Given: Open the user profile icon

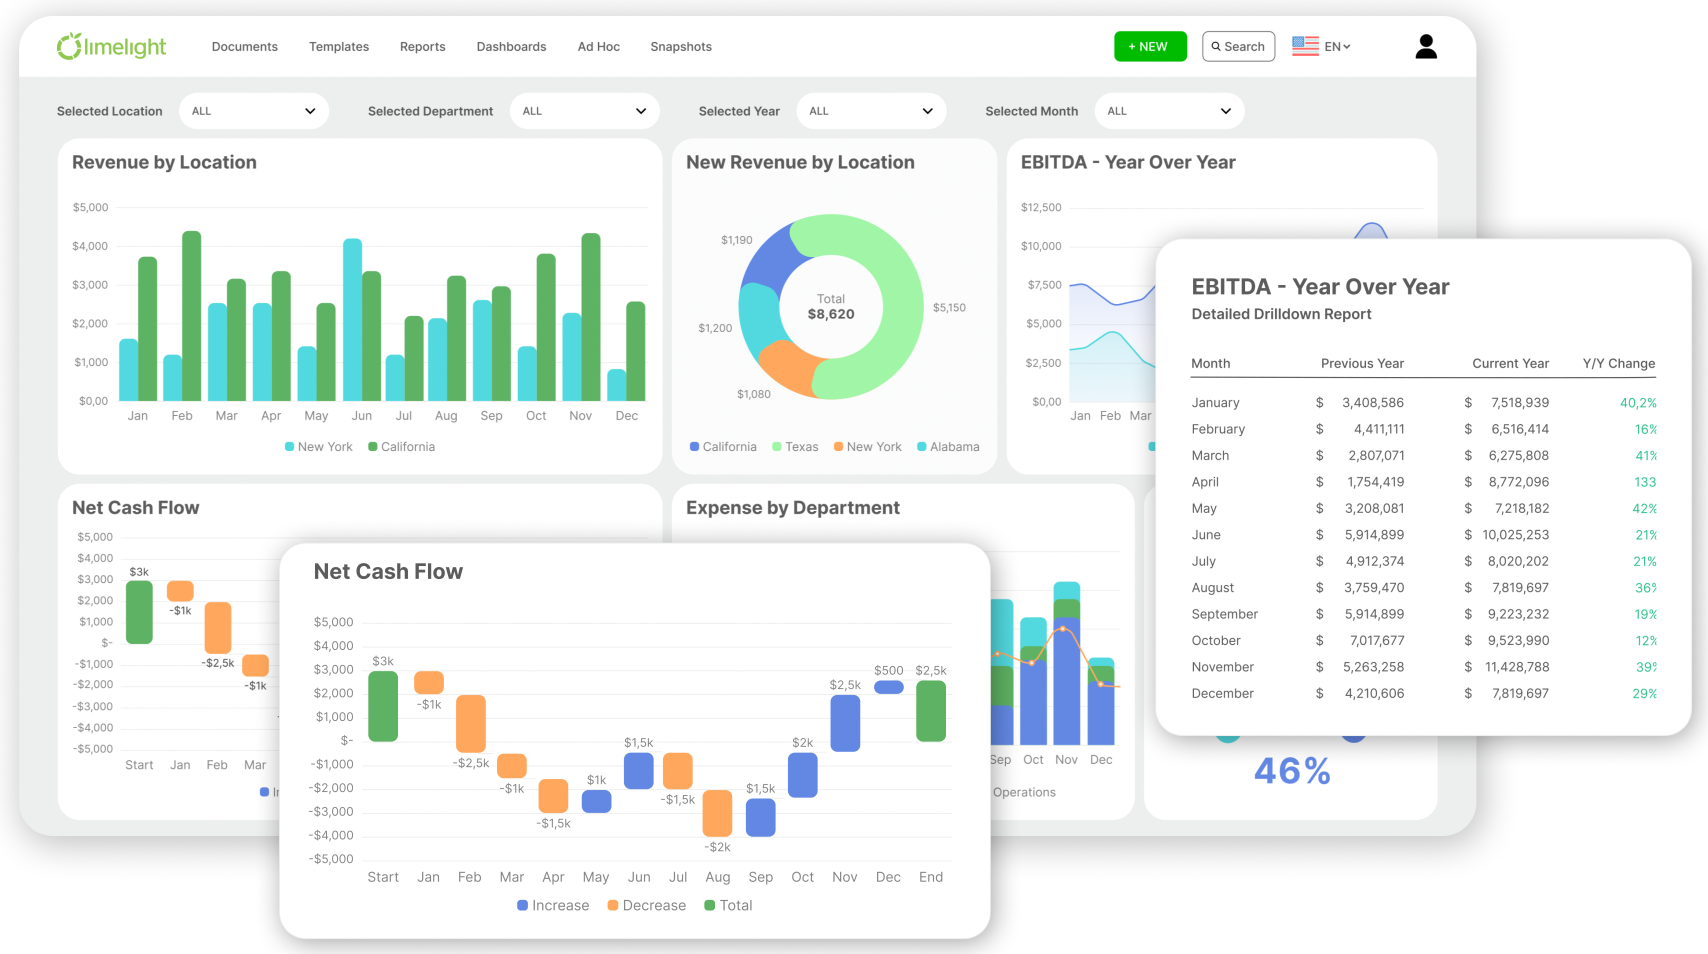Looking at the screenshot, I should coord(1426,45).
